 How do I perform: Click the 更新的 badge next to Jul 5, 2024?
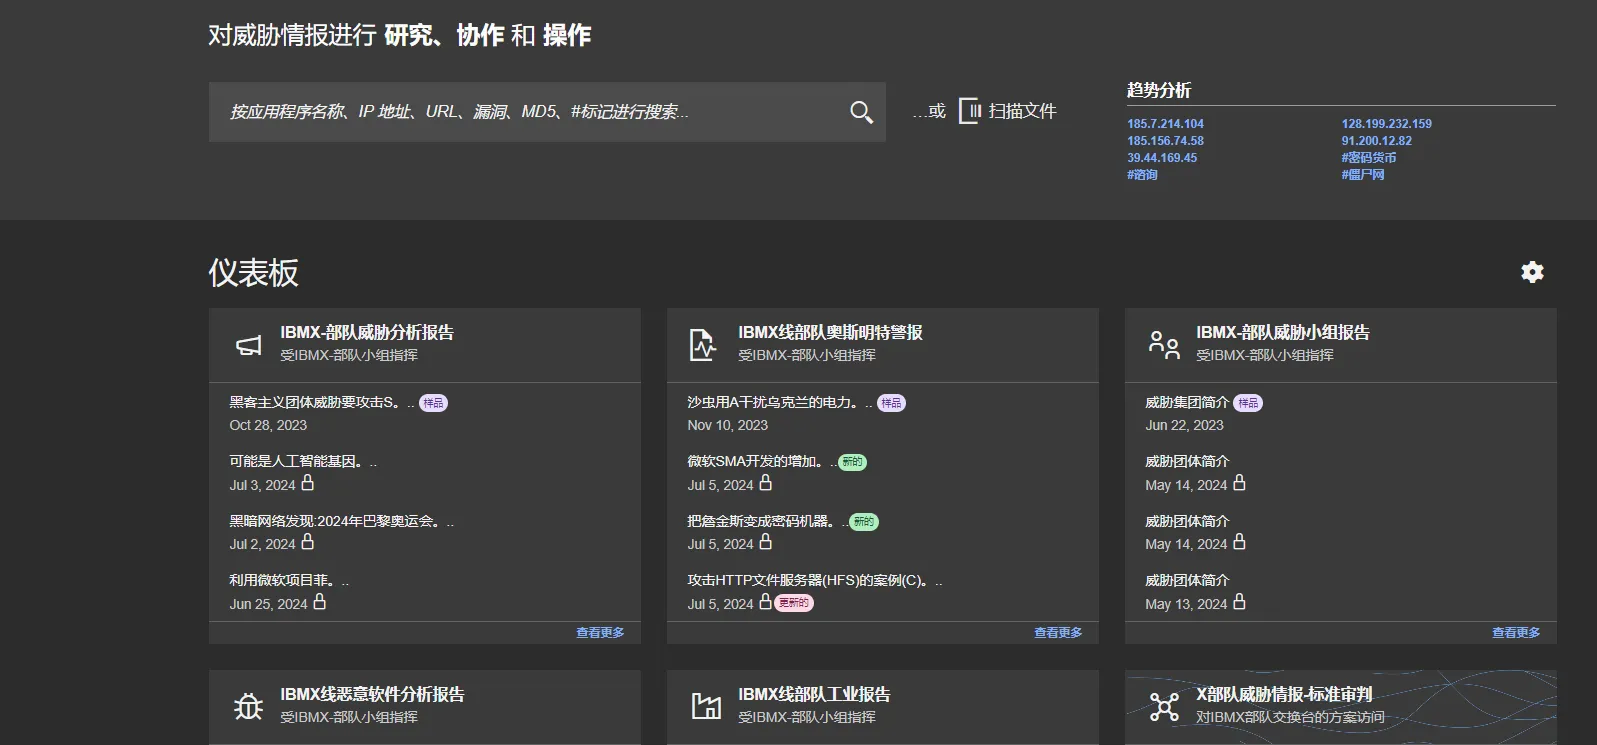794,603
